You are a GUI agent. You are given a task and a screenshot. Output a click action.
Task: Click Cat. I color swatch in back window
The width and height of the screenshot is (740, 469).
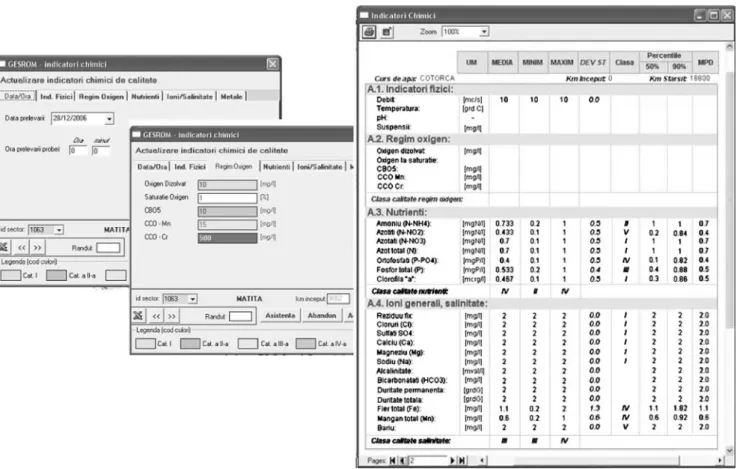point(10,276)
